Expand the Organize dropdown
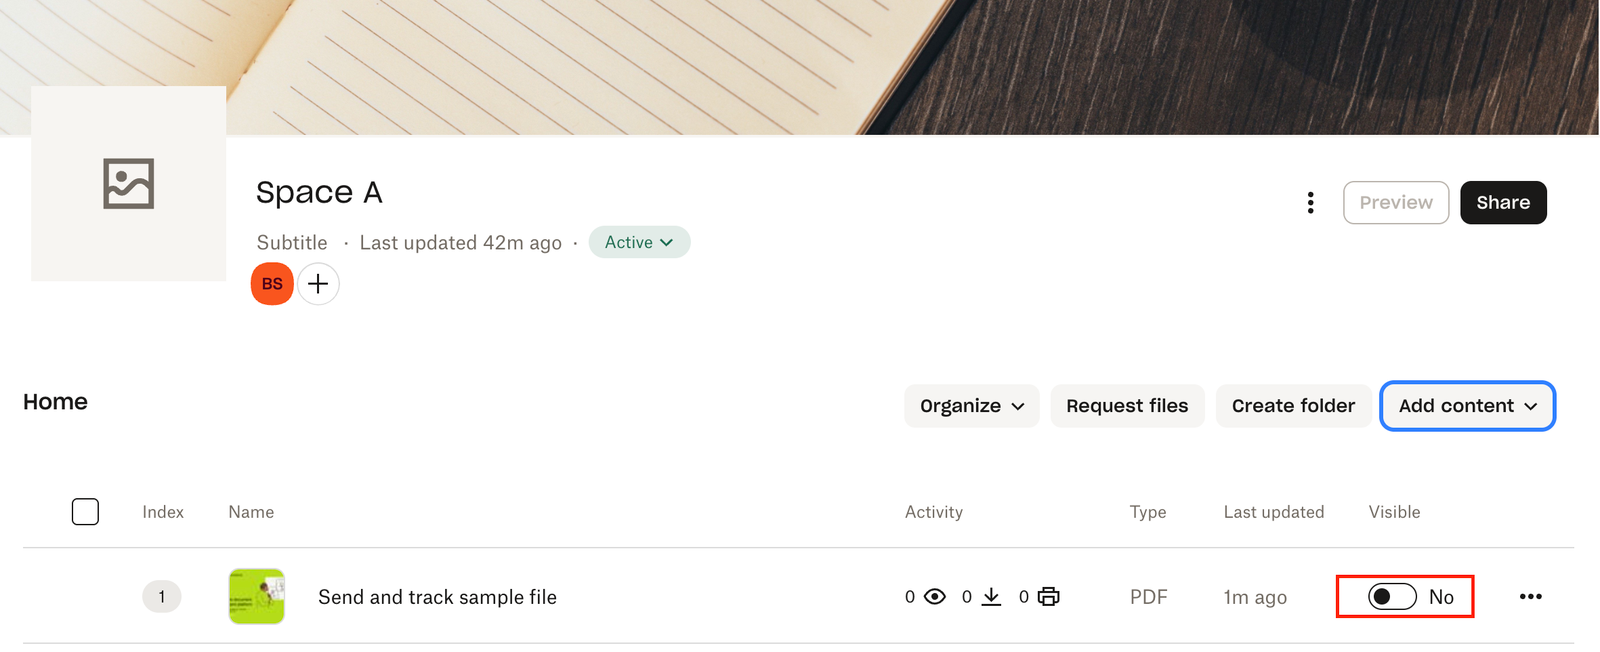Screen dimensions: 1600x652 pyautogui.click(x=972, y=406)
